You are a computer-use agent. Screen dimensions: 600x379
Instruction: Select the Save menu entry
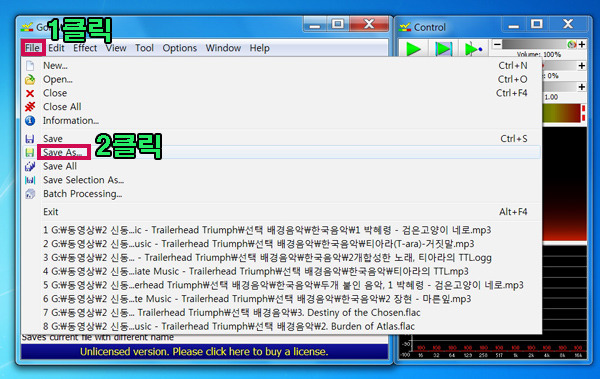tap(281, 139)
